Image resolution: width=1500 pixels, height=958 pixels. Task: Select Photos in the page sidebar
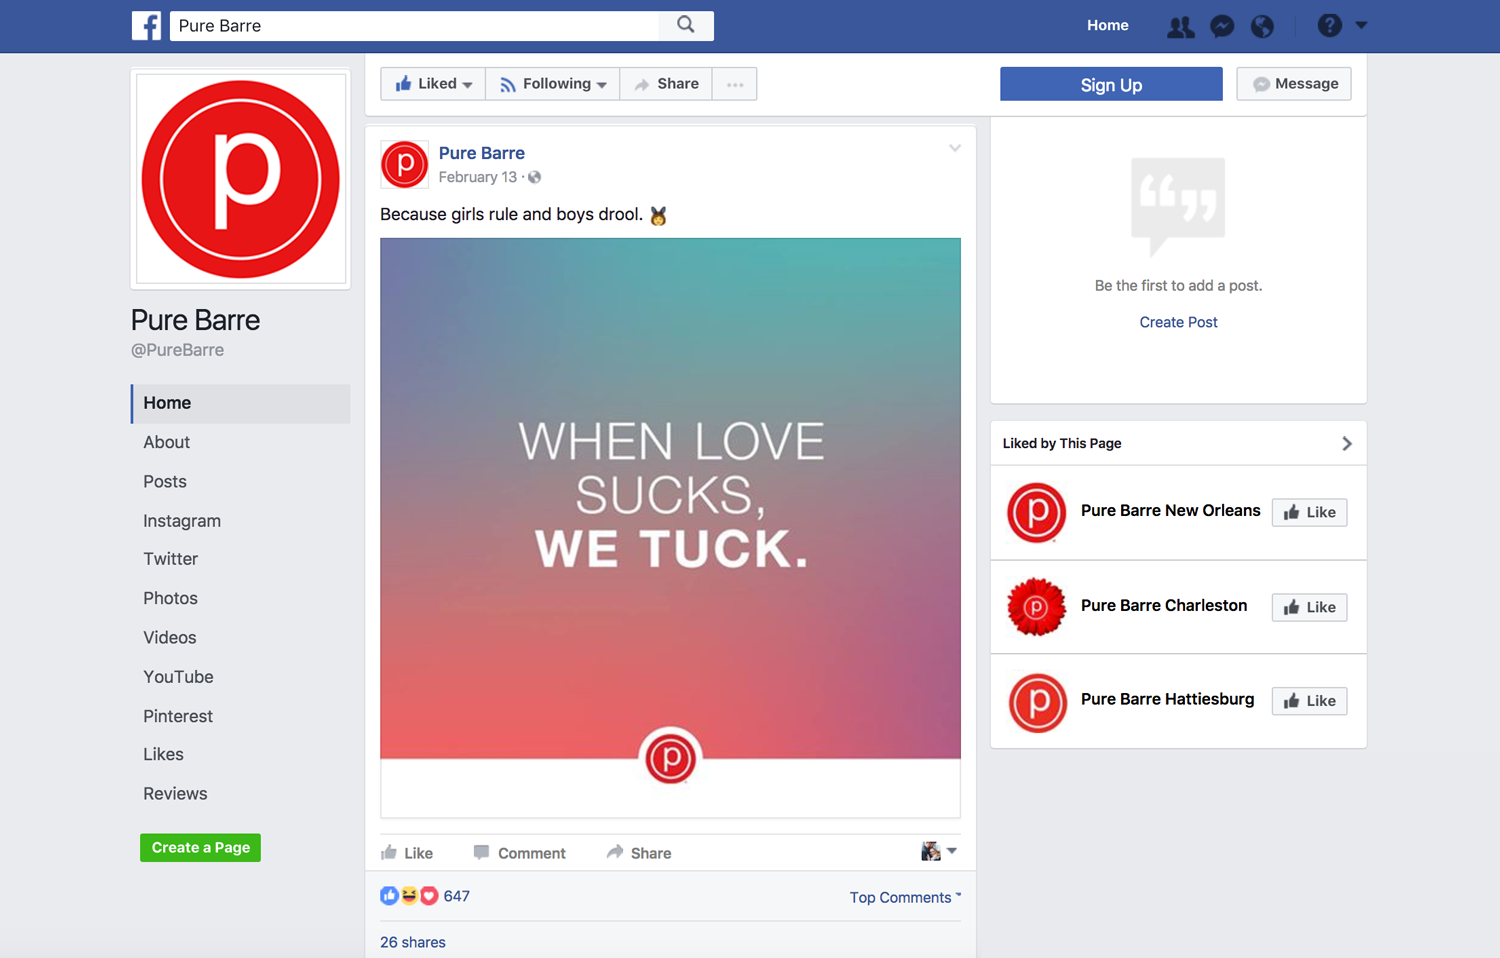(x=171, y=598)
